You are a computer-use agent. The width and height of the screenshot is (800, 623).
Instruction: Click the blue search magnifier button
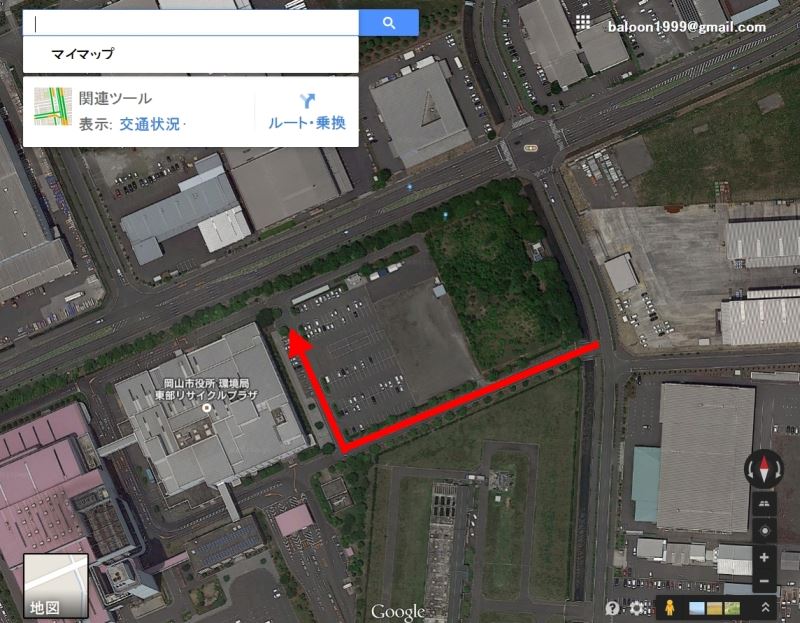tap(389, 22)
